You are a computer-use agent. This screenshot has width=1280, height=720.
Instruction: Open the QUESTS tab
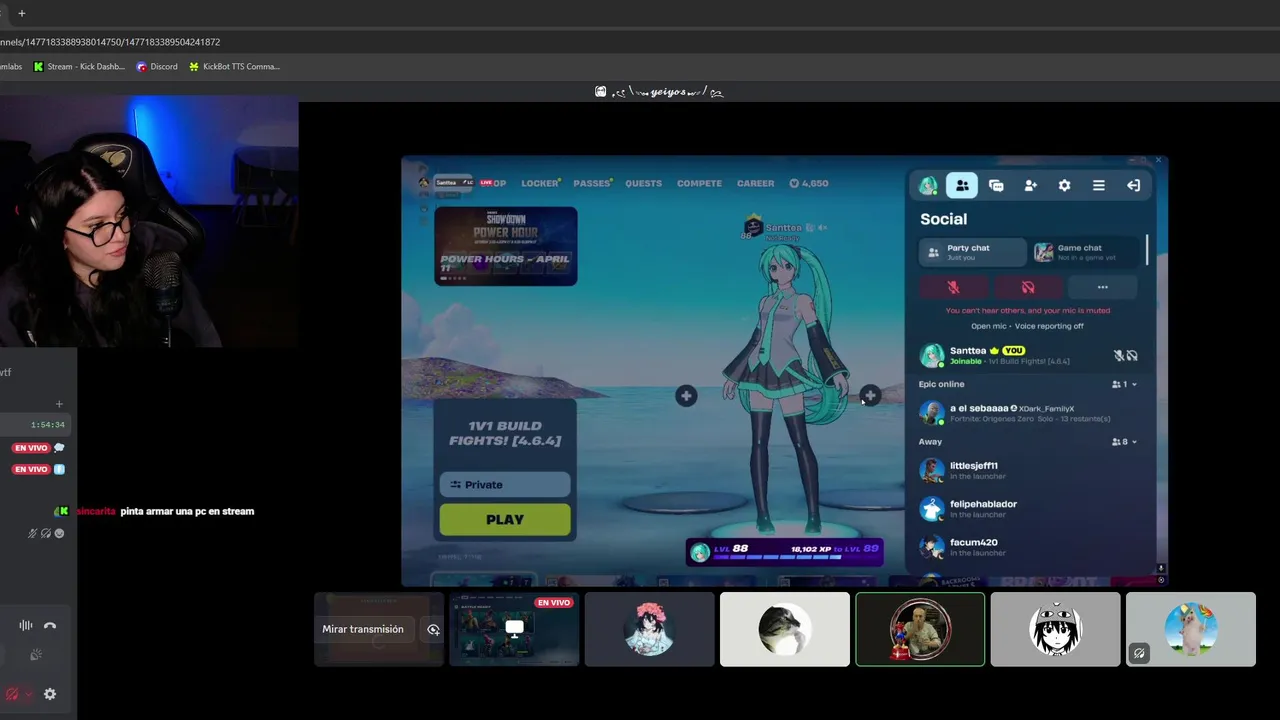pos(643,183)
